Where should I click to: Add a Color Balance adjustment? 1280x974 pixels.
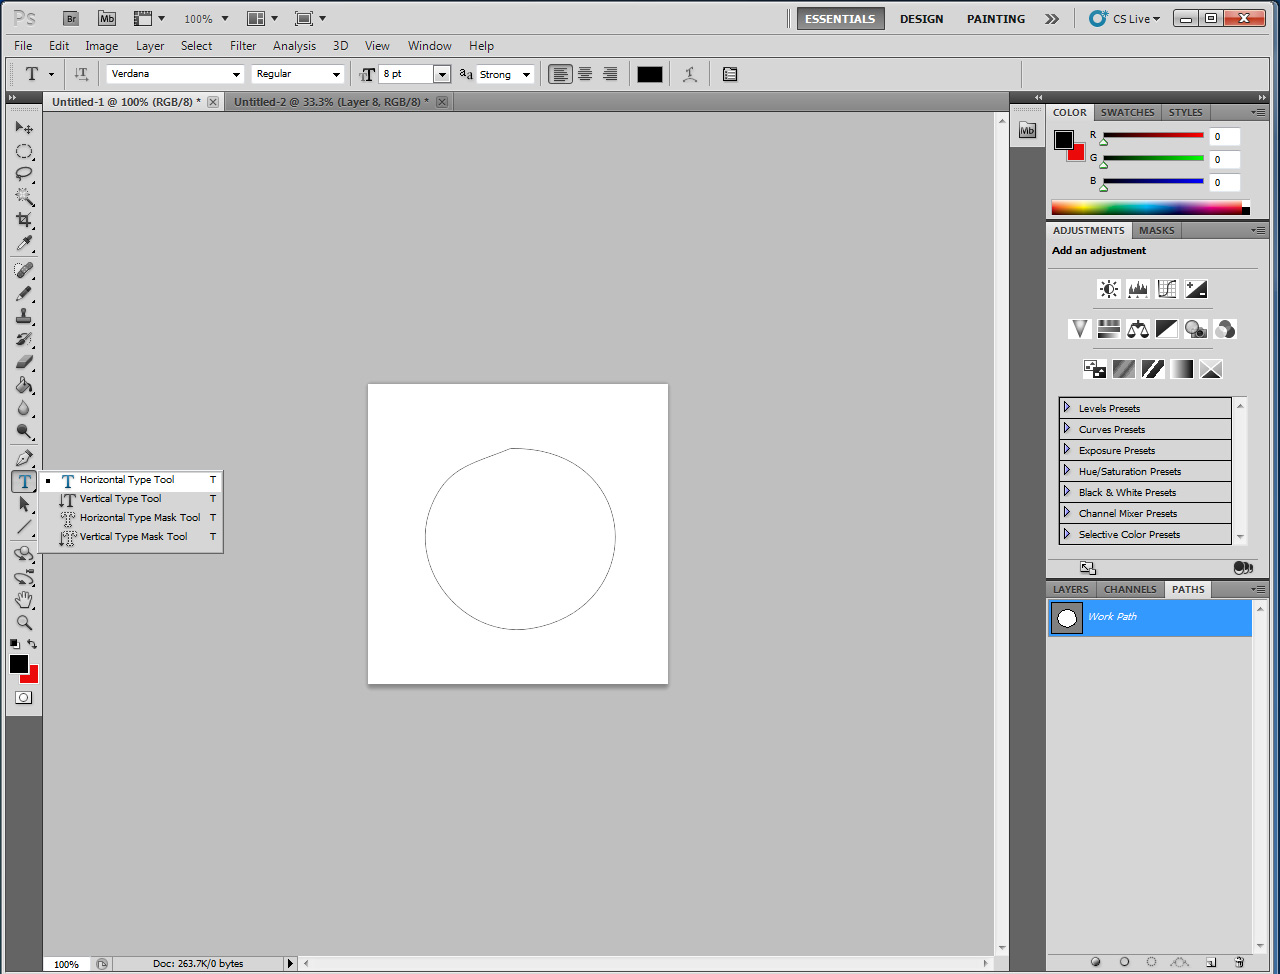click(x=1138, y=329)
